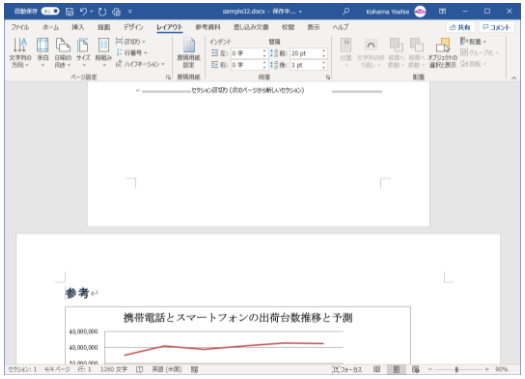Click the undo arrow icon
The height and width of the screenshot is (379, 525).
coord(83,12)
